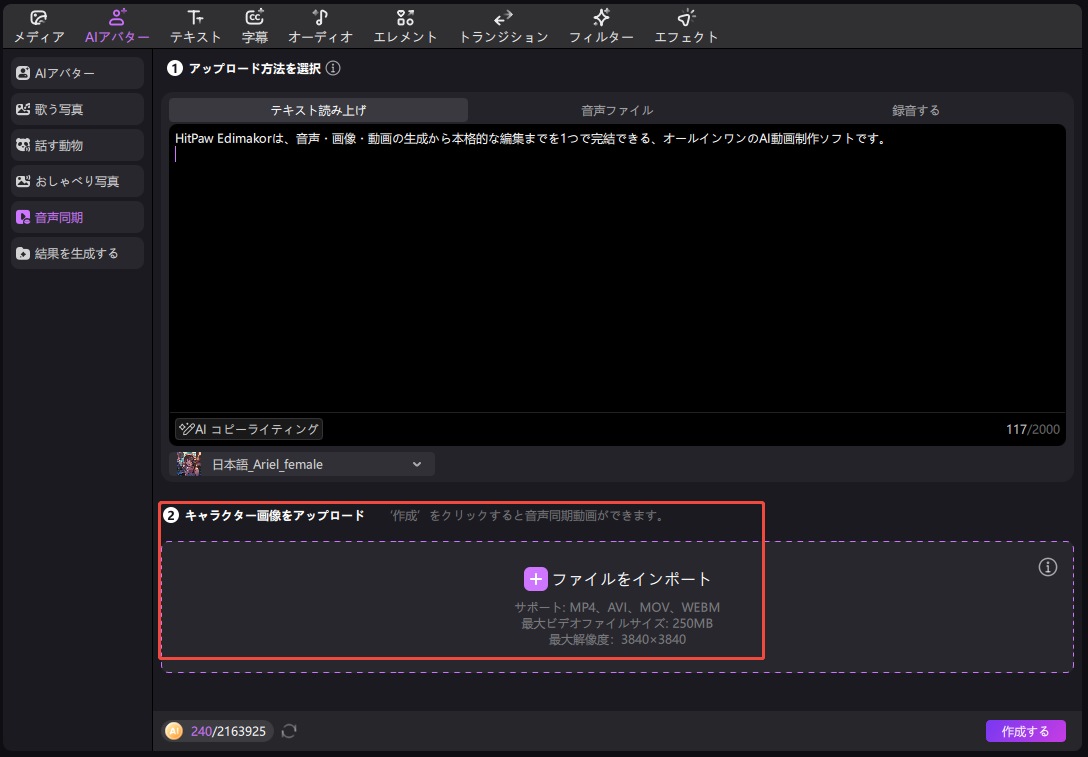
Task: Click the 最大解像度: 3840×3840 text
Action: tap(617, 639)
